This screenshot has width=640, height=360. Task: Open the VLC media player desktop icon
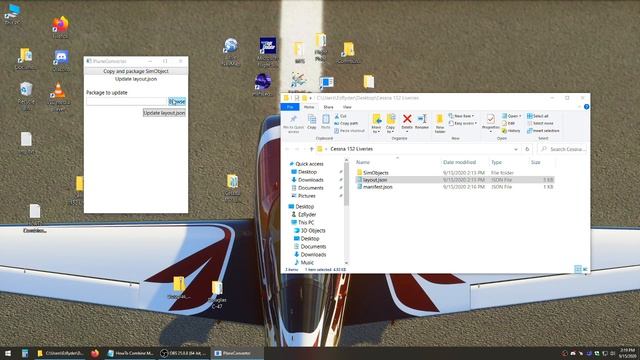59,97
